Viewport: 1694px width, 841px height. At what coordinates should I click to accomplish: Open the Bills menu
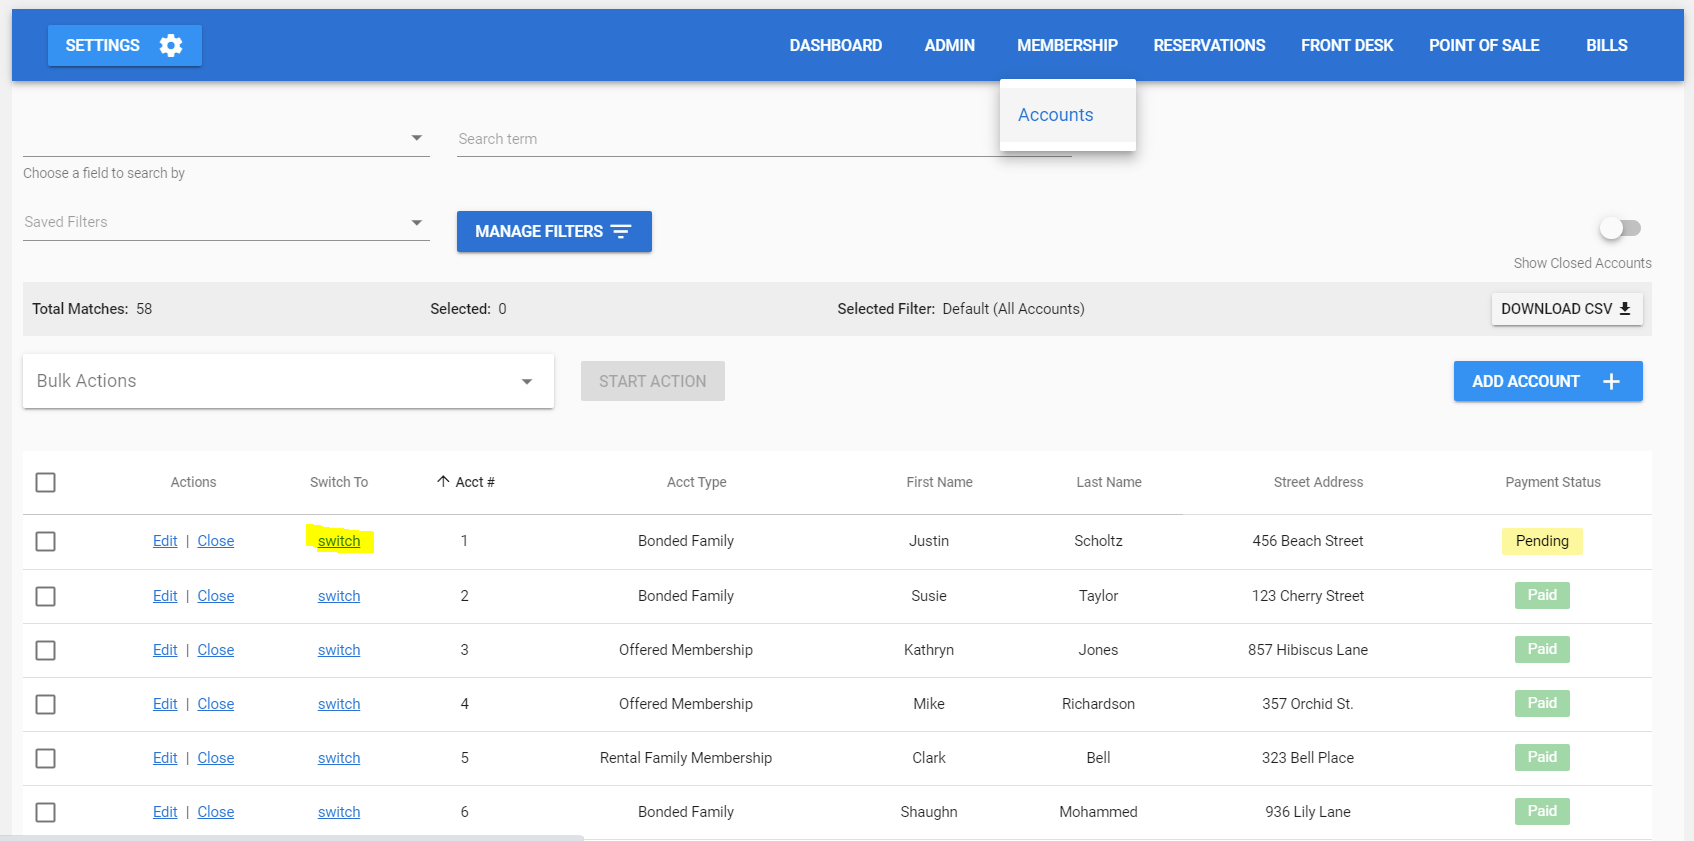click(x=1607, y=45)
